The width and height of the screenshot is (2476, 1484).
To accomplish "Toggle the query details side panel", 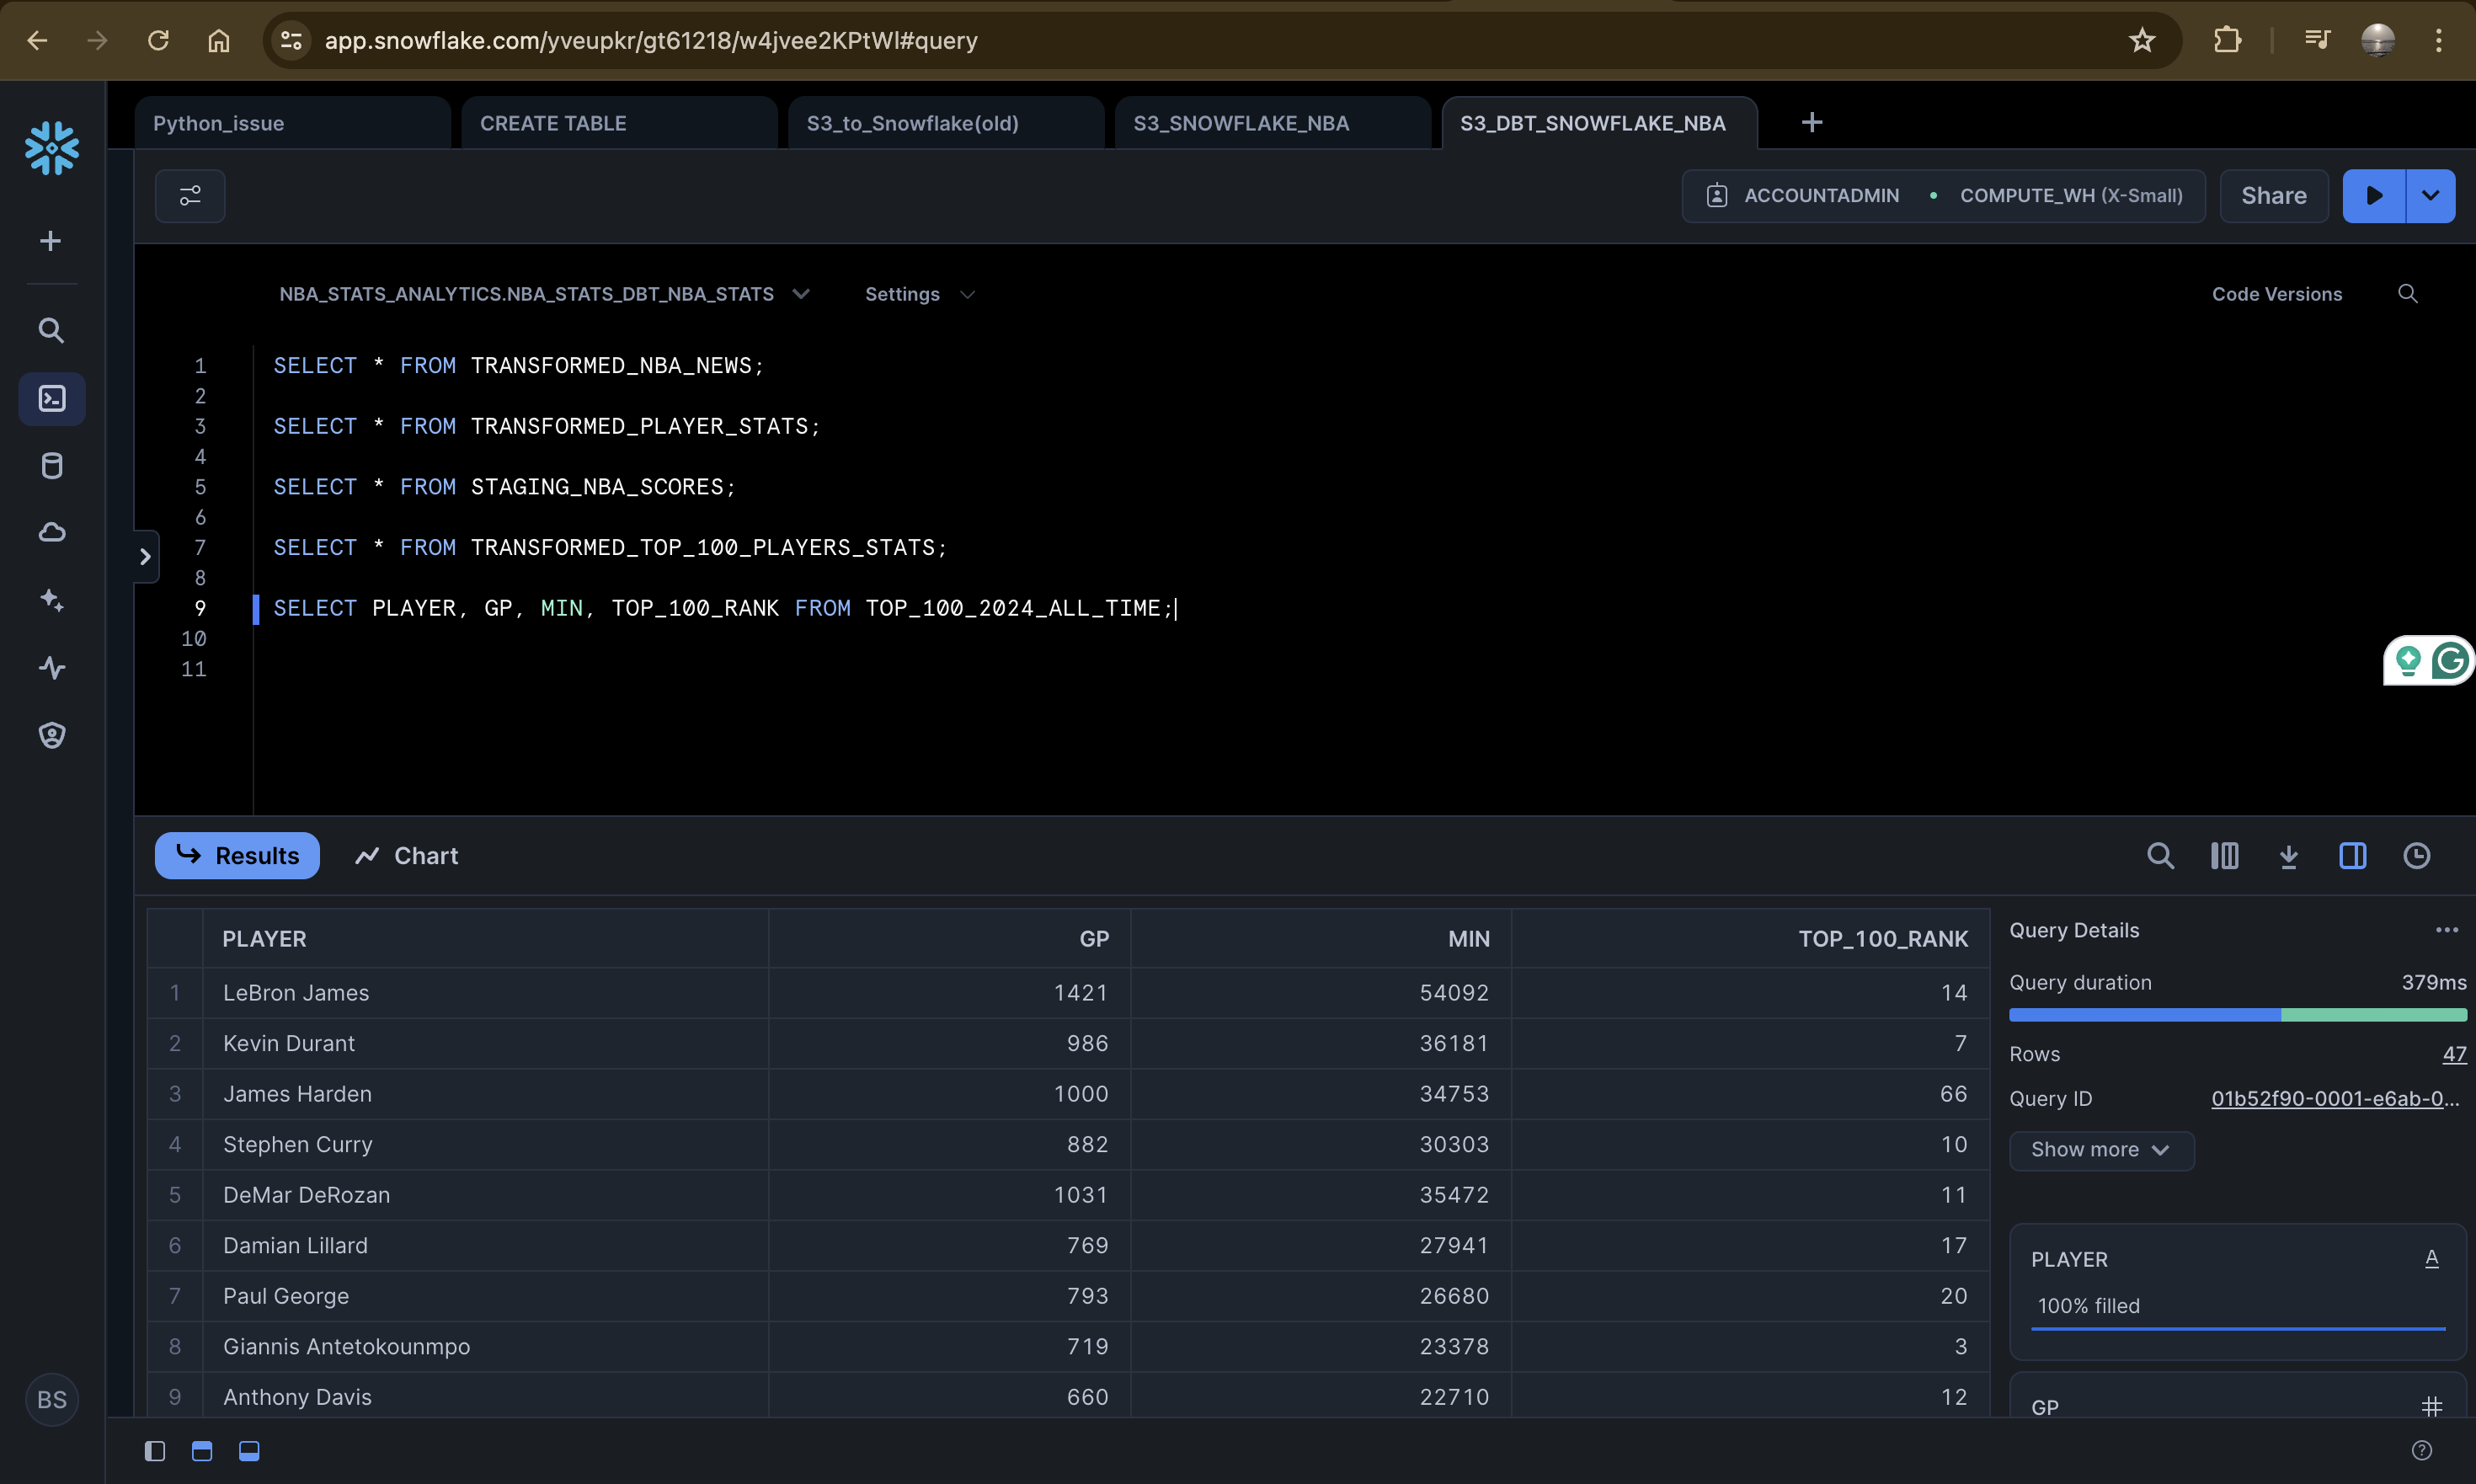I will pyautogui.click(x=2352, y=856).
